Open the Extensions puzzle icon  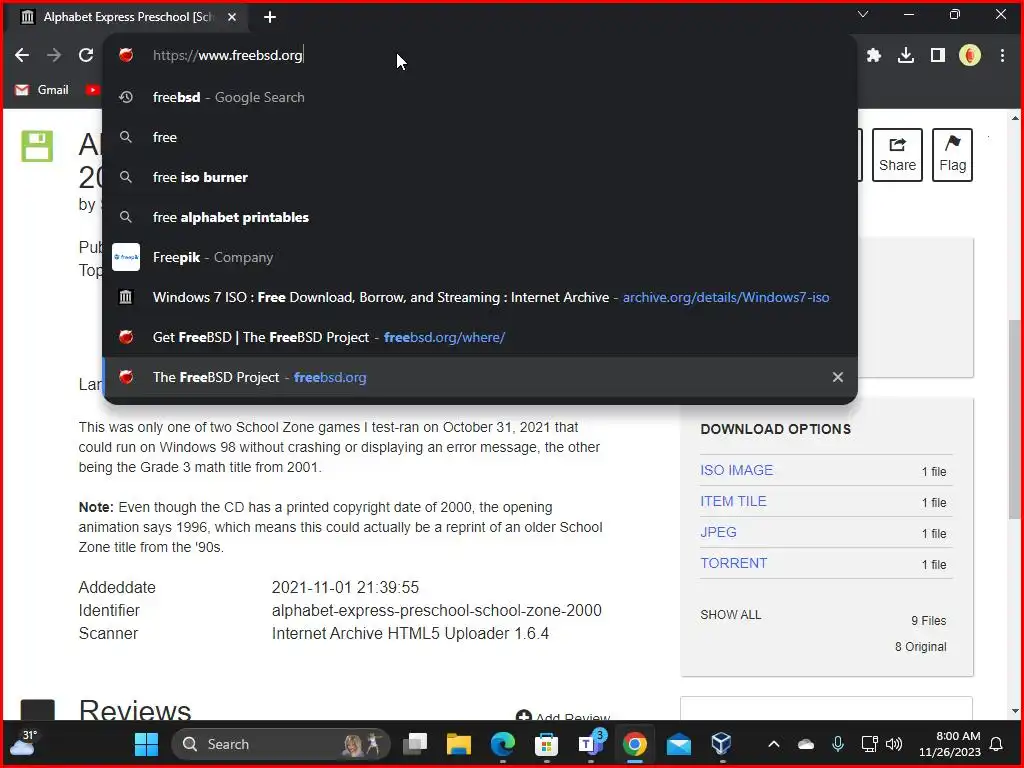pos(874,56)
